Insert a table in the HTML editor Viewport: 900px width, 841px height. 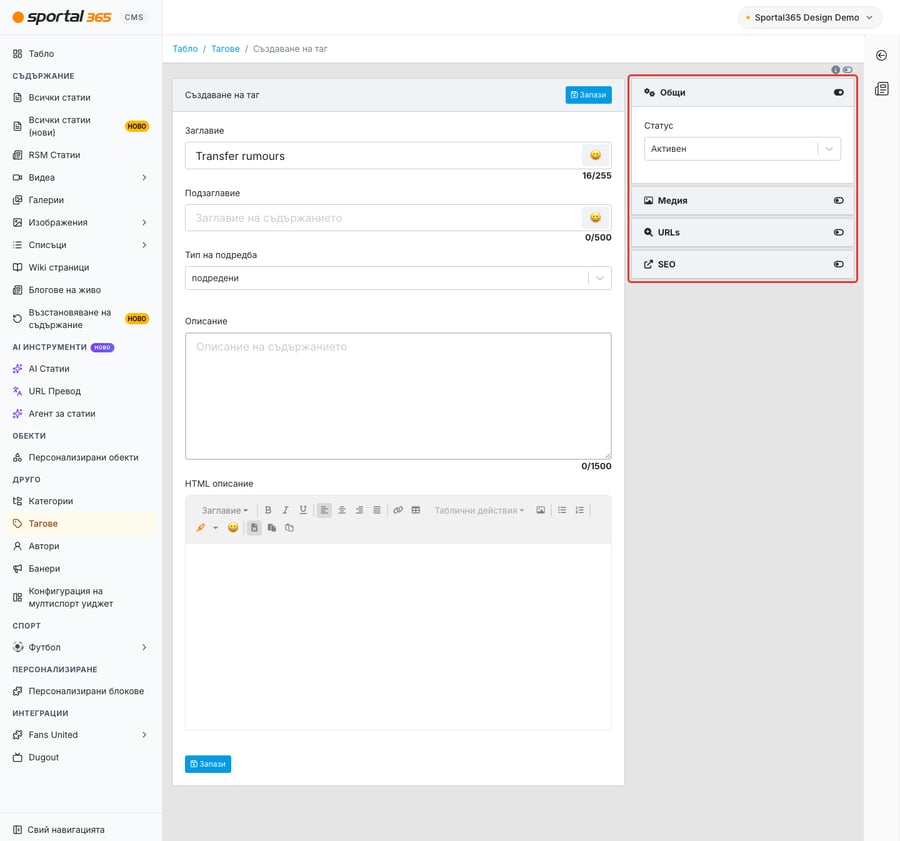coord(416,510)
